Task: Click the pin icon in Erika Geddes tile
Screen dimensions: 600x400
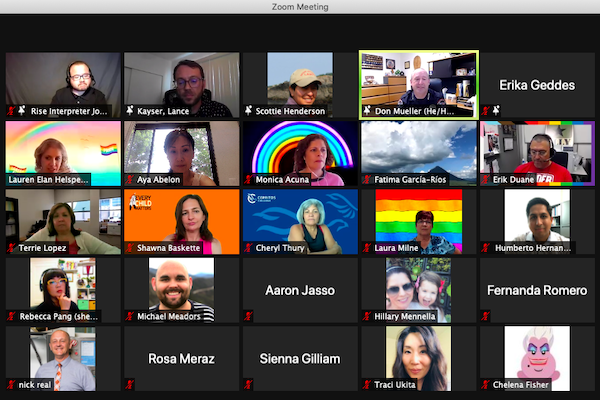Action: click(x=496, y=111)
